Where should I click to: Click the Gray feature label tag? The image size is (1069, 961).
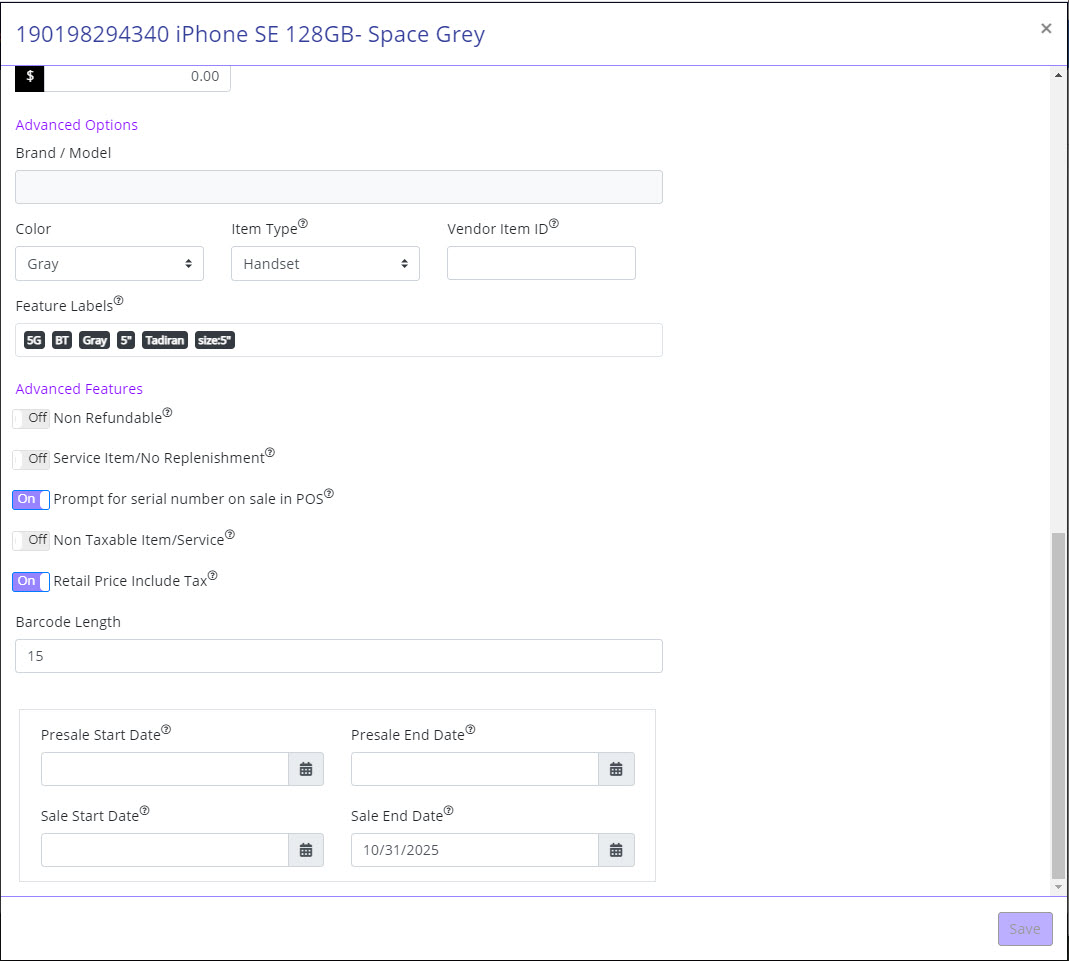(x=95, y=340)
